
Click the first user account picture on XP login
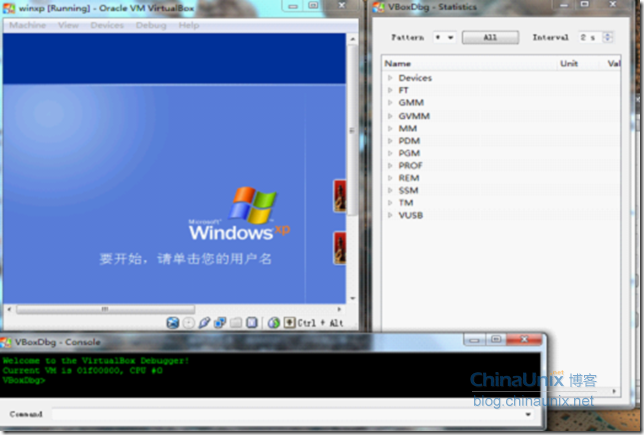[x=340, y=196]
